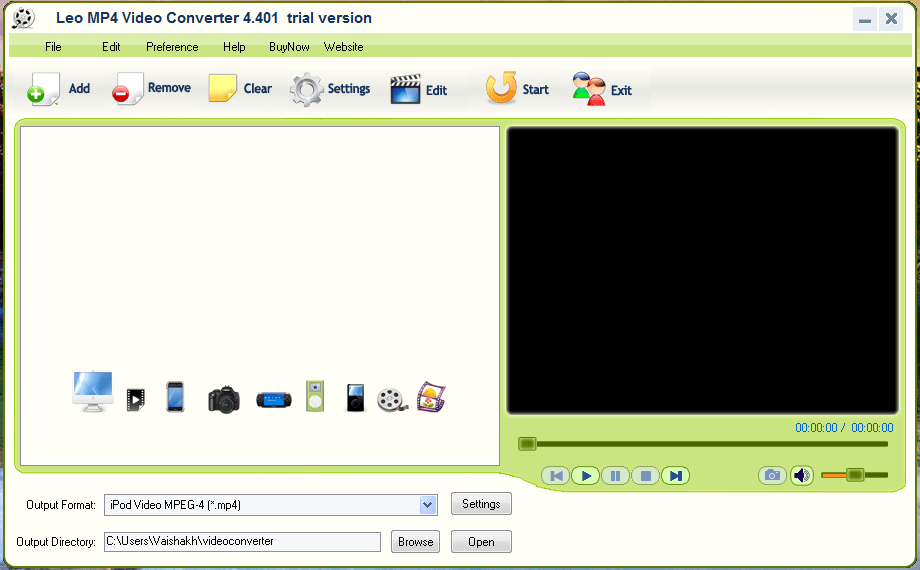920x570 pixels.
Task: Mute audio with the speaker icon
Action: pyautogui.click(x=802, y=475)
